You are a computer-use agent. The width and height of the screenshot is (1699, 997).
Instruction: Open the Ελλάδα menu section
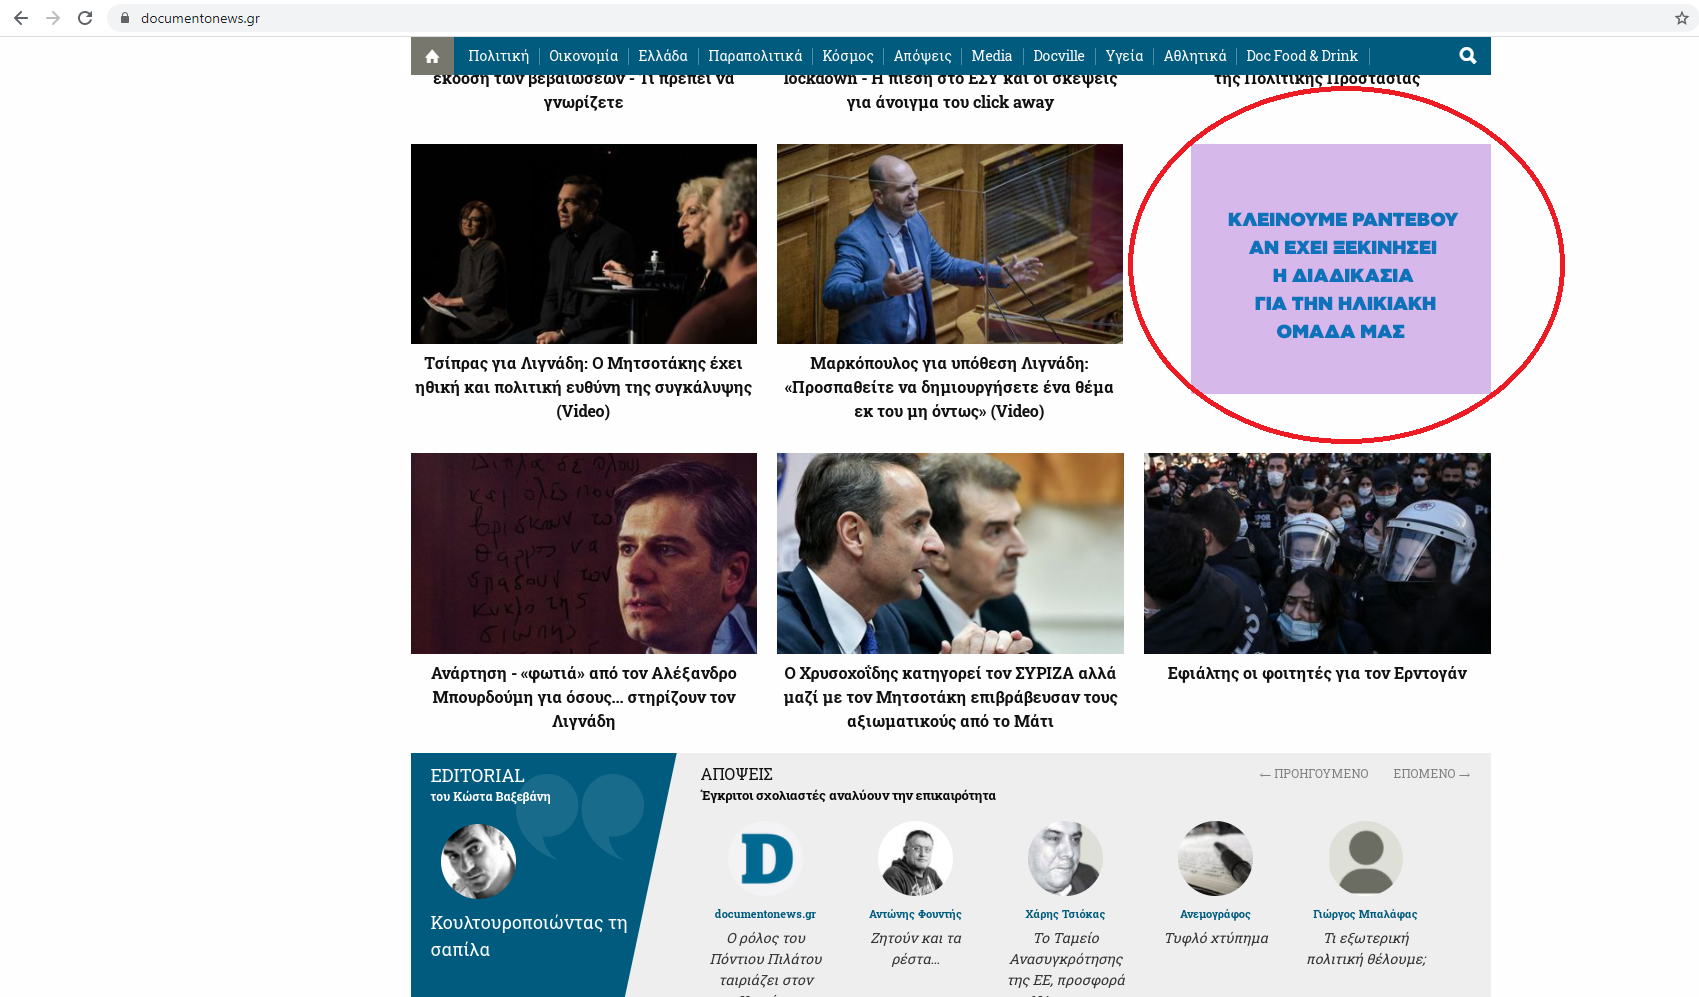(663, 56)
